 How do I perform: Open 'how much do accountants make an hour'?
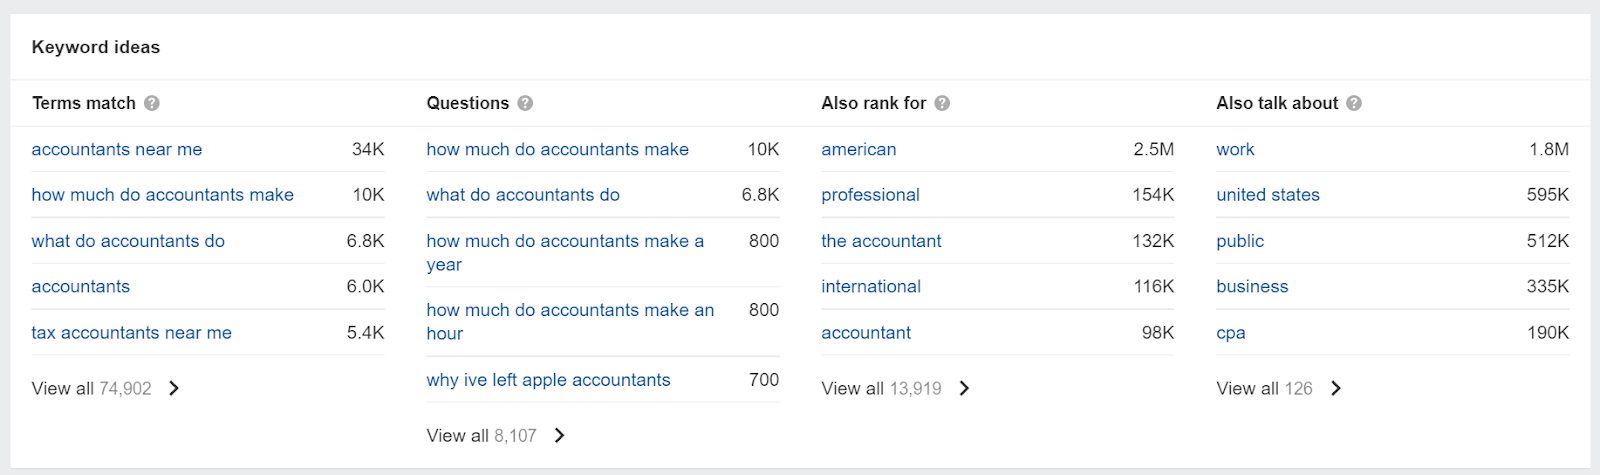(571, 321)
